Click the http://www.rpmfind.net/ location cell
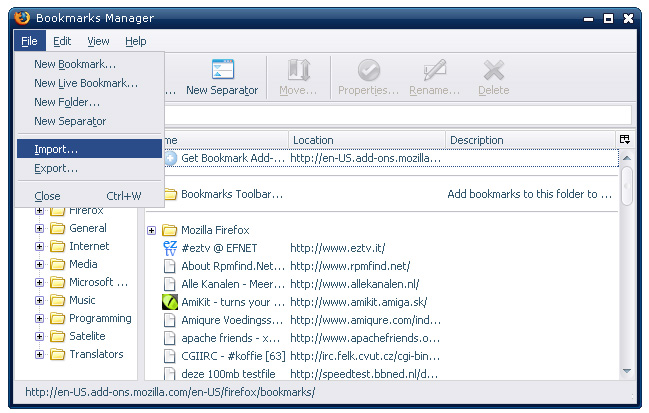 (x=350, y=266)
